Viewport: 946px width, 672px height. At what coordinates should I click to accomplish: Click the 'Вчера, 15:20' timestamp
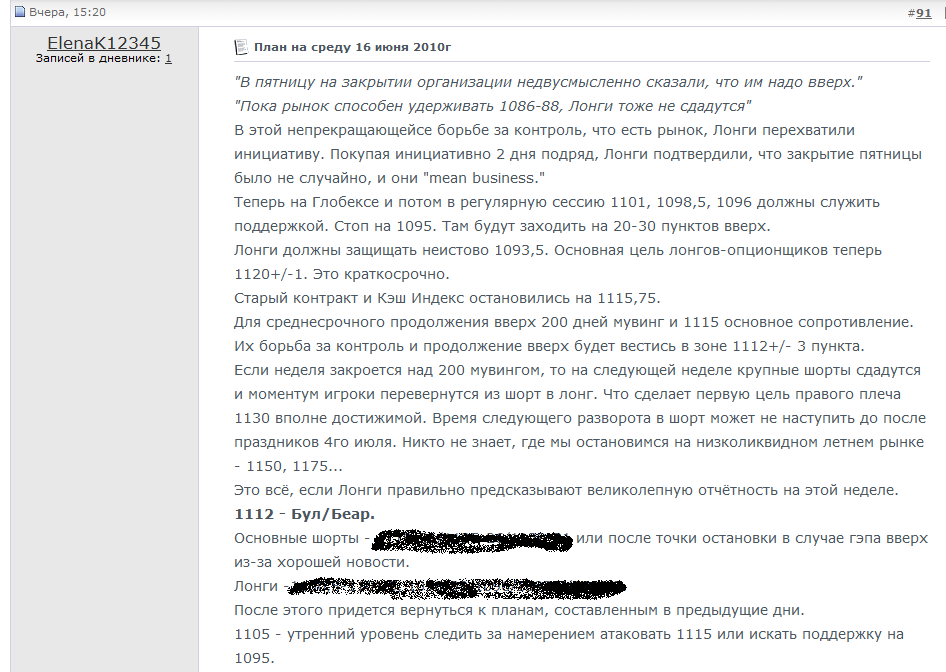coord(66,13)
